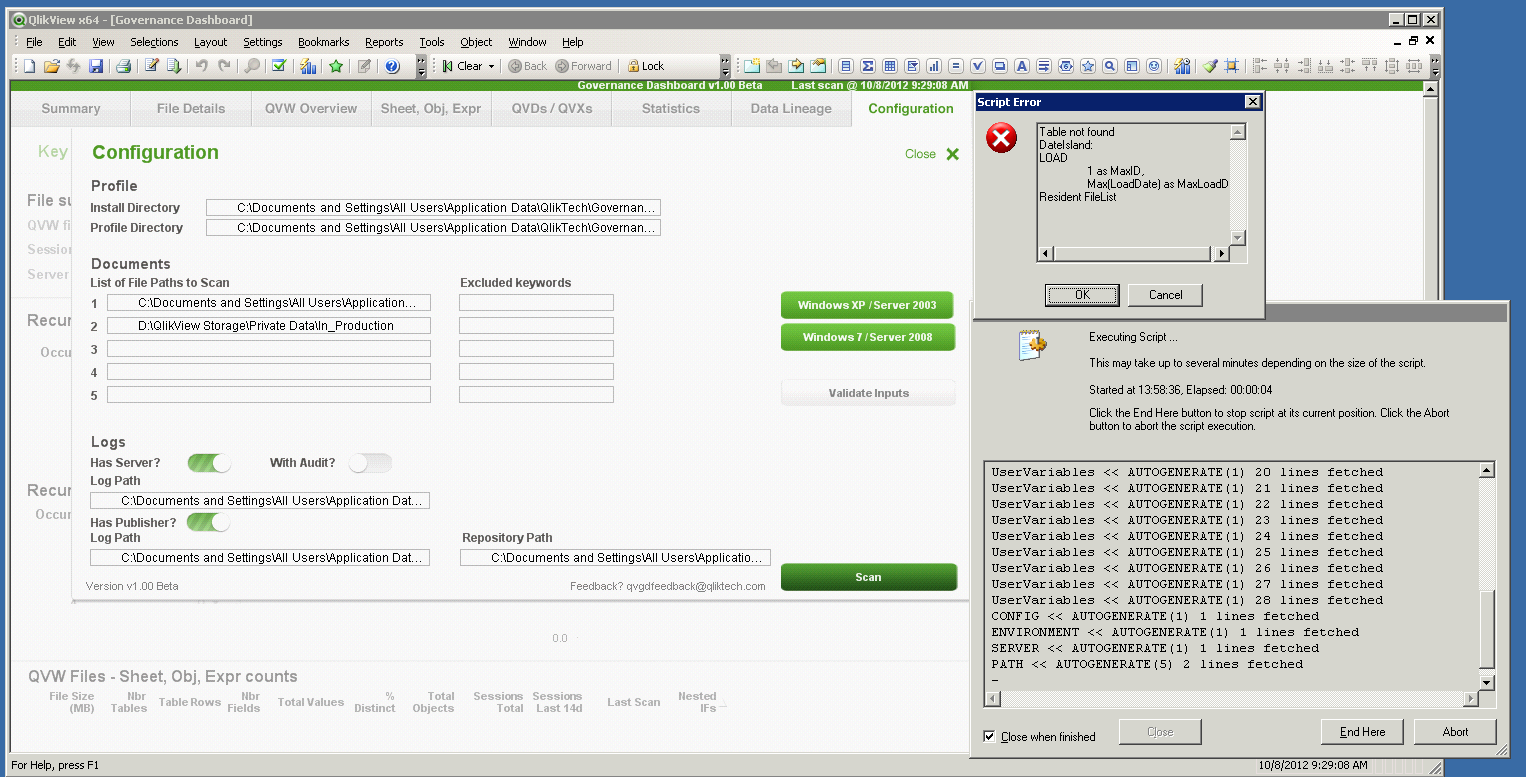Viewport: 1526px width, 777px height.
Task: Click the Format Painter brush icon
Action: click(1210, 66)
